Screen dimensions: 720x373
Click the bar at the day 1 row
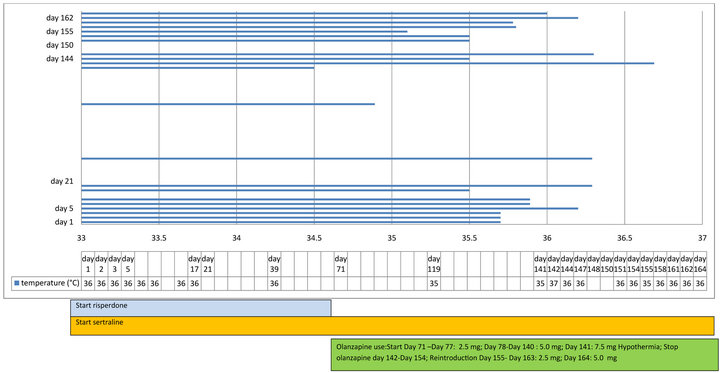click(x=291, y=222)
